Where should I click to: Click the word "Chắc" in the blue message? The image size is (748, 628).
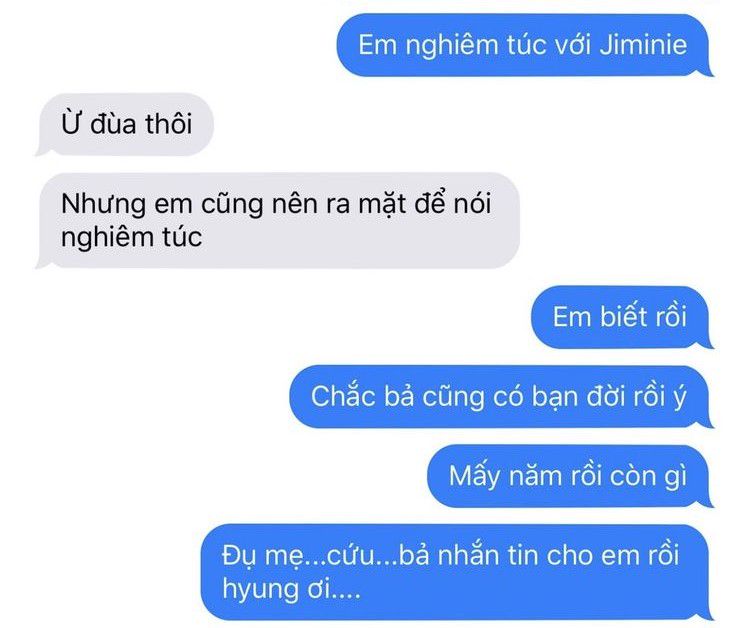[343, 397]
